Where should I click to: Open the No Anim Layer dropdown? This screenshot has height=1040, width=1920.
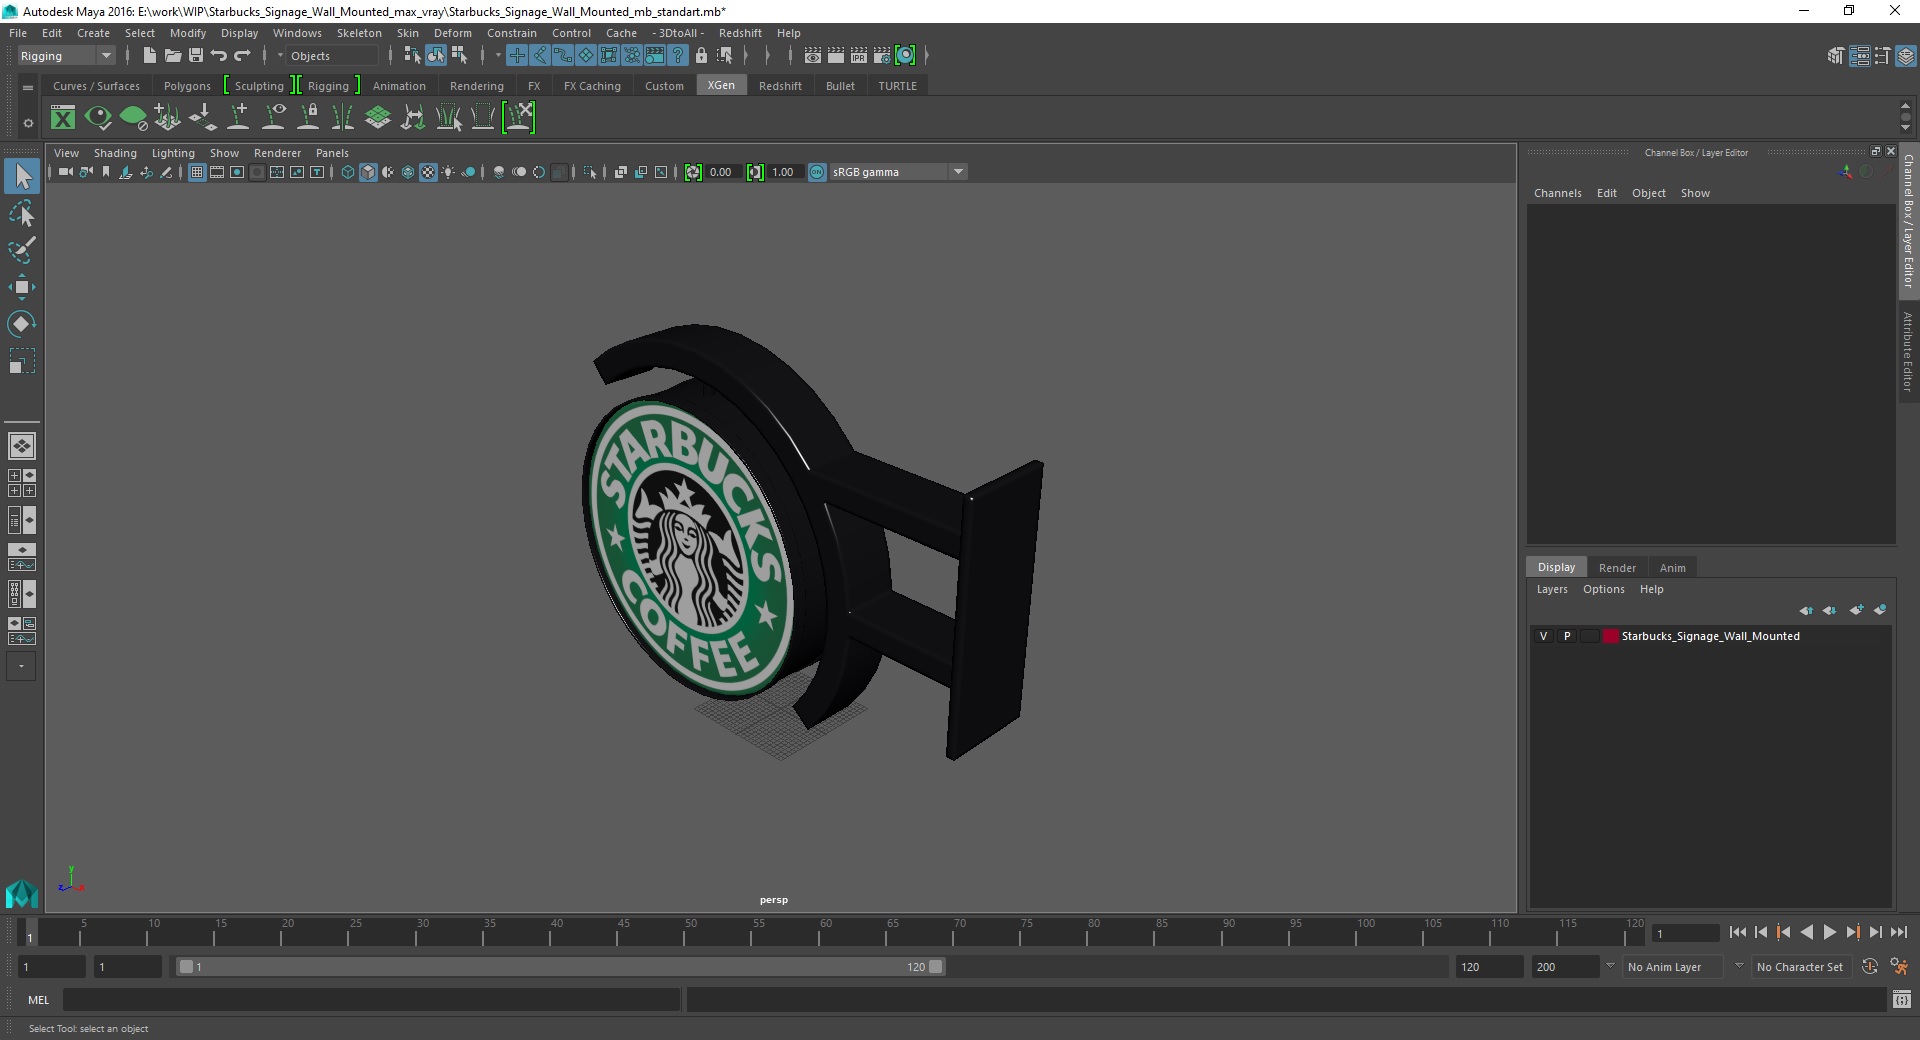tap(1675, 967)
